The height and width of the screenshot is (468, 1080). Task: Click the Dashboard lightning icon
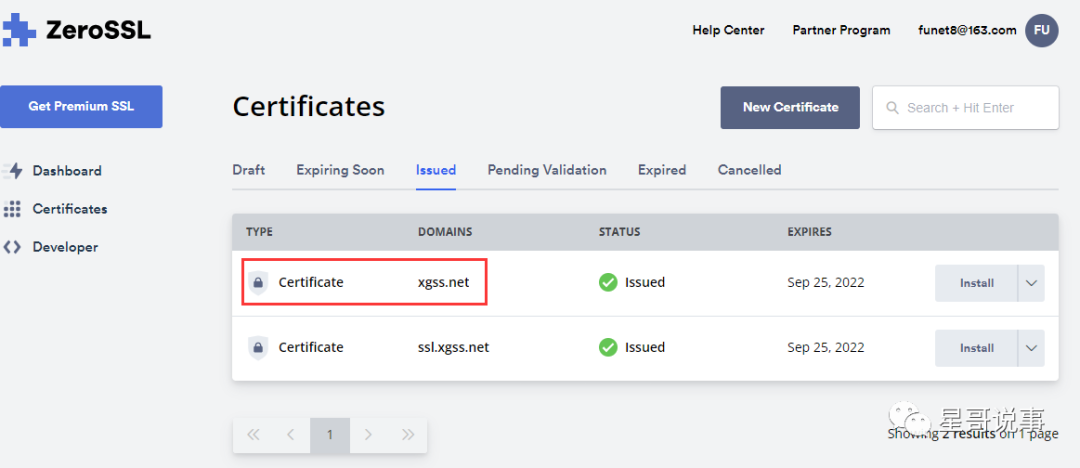(x=13, y=171)
